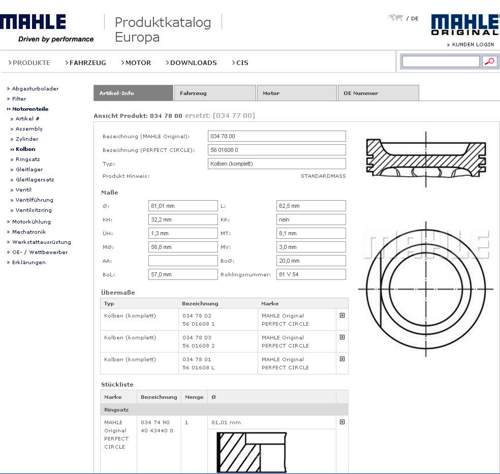Expand the 034 78 01 oversize row

342,359
